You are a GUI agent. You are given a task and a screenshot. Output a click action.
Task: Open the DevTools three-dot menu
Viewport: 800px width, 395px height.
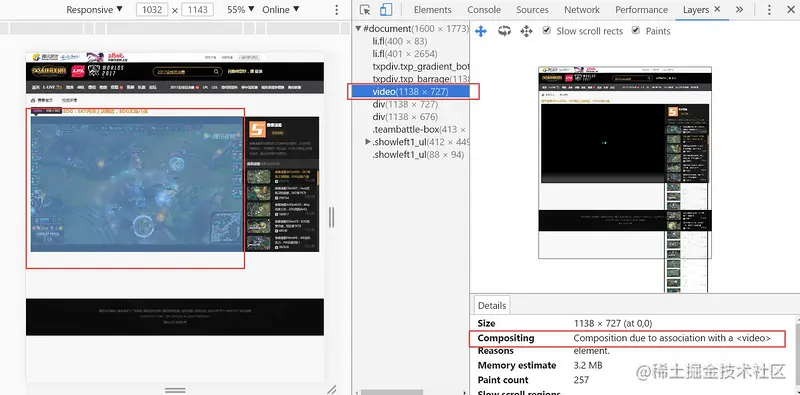coord(769,10)
